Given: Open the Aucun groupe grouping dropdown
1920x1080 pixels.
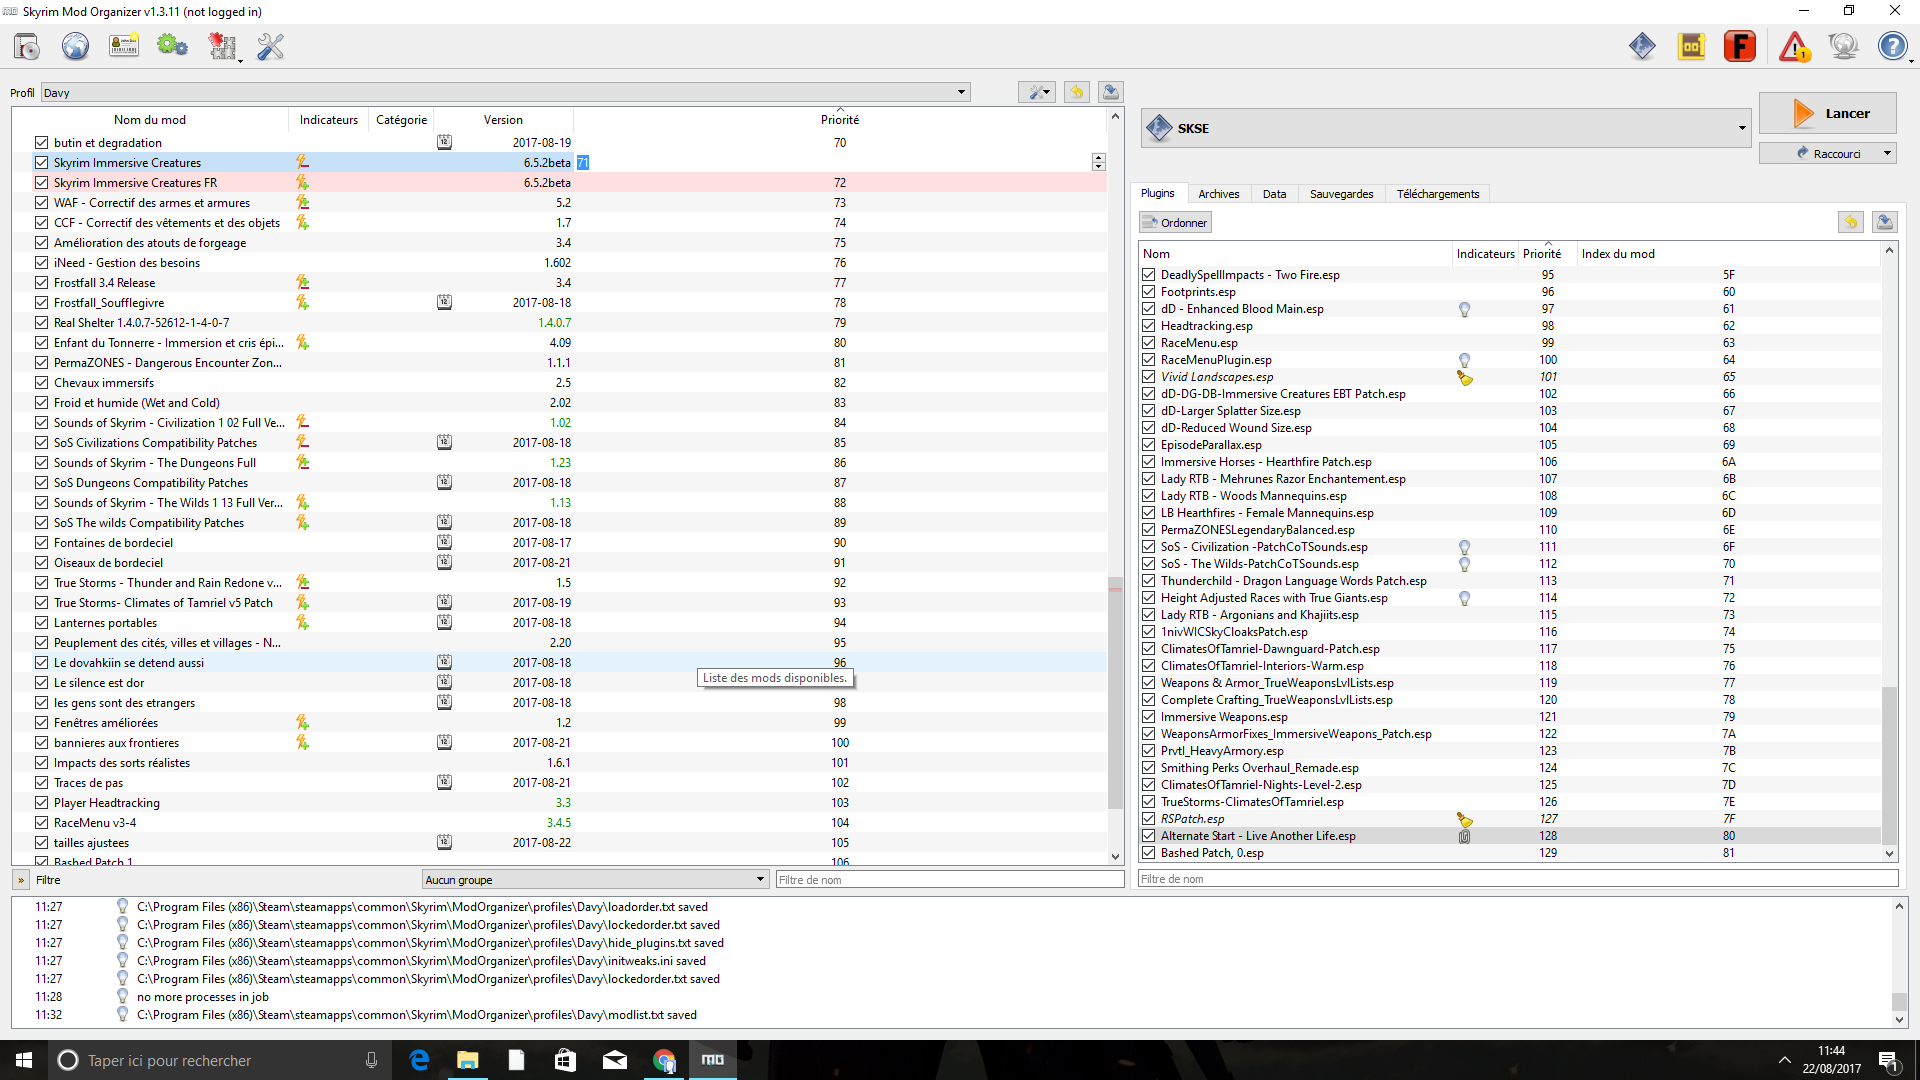Looking at the screenshot, I should tap(594, 880).
